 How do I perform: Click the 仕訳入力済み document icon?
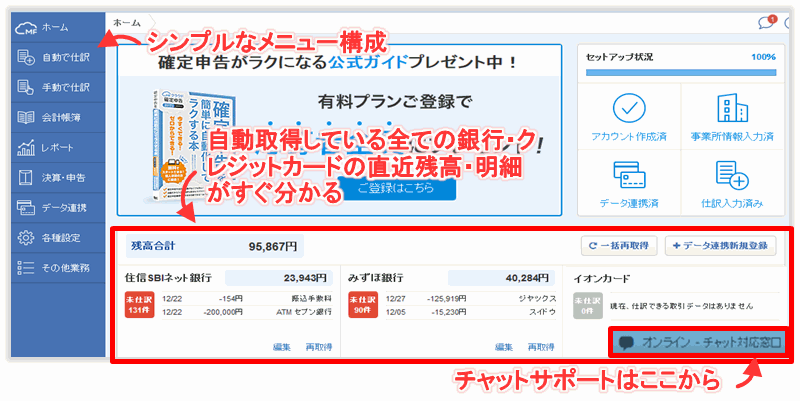coord(732,175)
